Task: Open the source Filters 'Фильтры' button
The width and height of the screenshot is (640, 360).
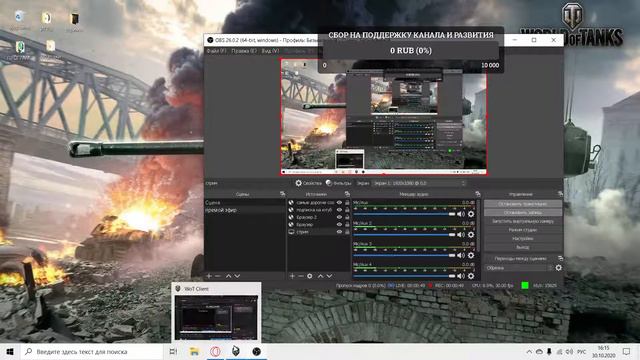Action: [x=339, y=183]
